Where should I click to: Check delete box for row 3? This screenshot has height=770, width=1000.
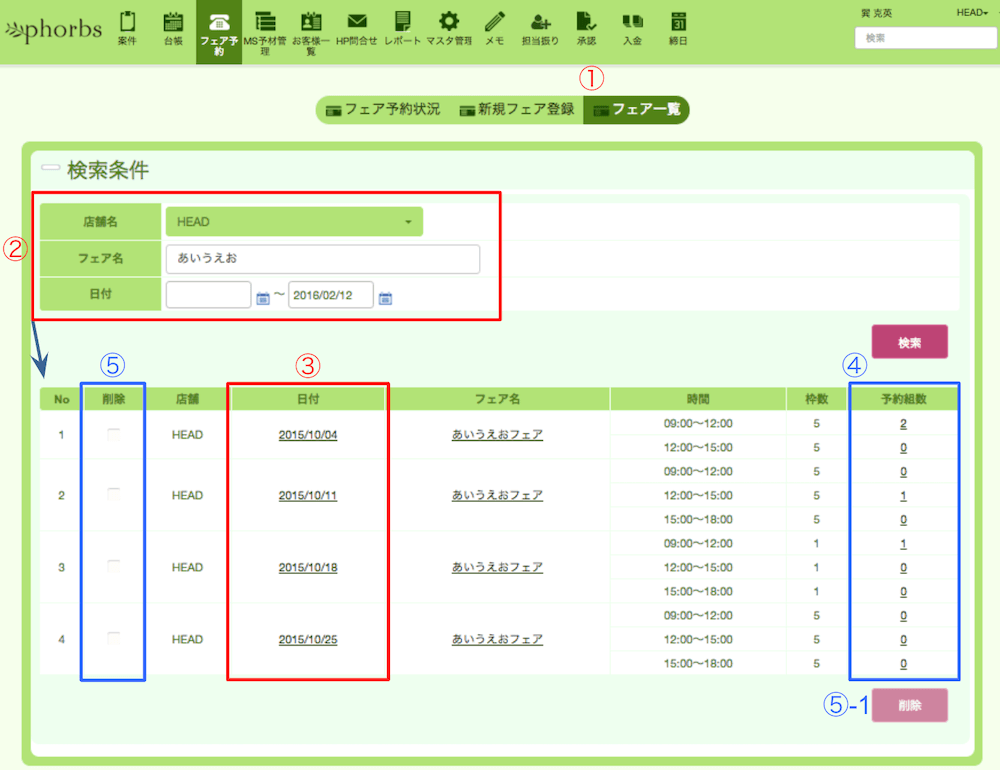pos(114,566)
